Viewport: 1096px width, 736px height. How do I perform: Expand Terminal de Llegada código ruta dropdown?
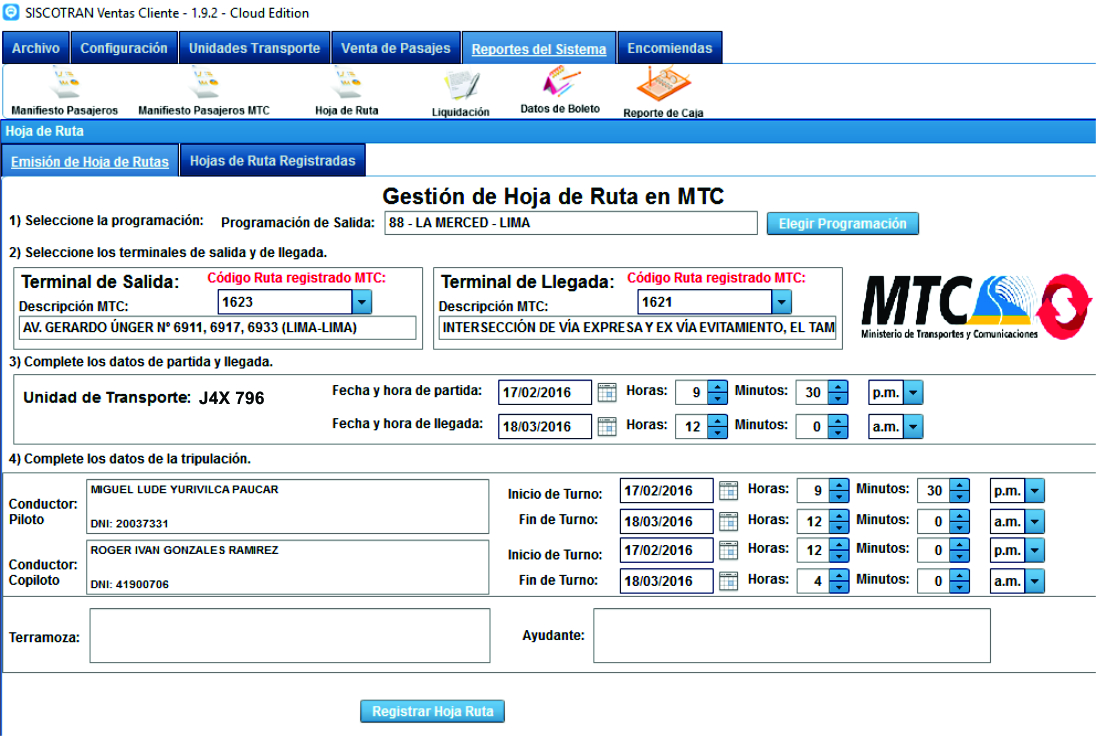click(781, 302)
